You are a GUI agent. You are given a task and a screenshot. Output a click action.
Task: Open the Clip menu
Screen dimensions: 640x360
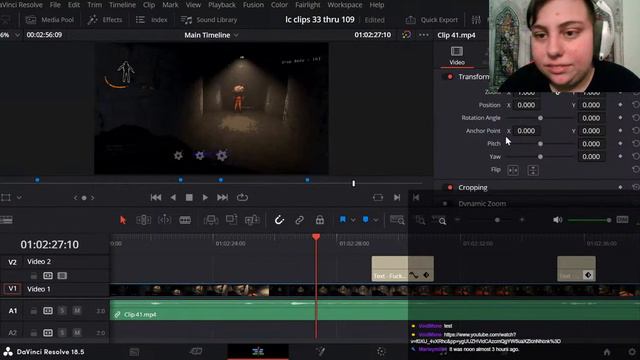pos(149,5)
